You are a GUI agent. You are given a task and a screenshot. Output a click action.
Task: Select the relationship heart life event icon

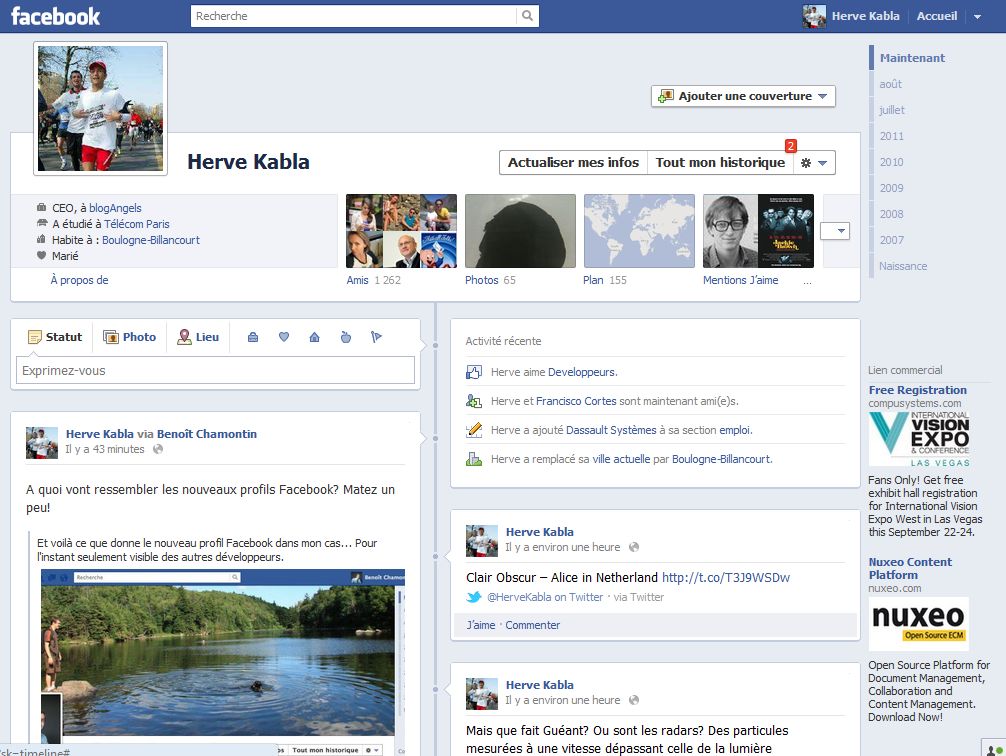(x=284, y=337)
